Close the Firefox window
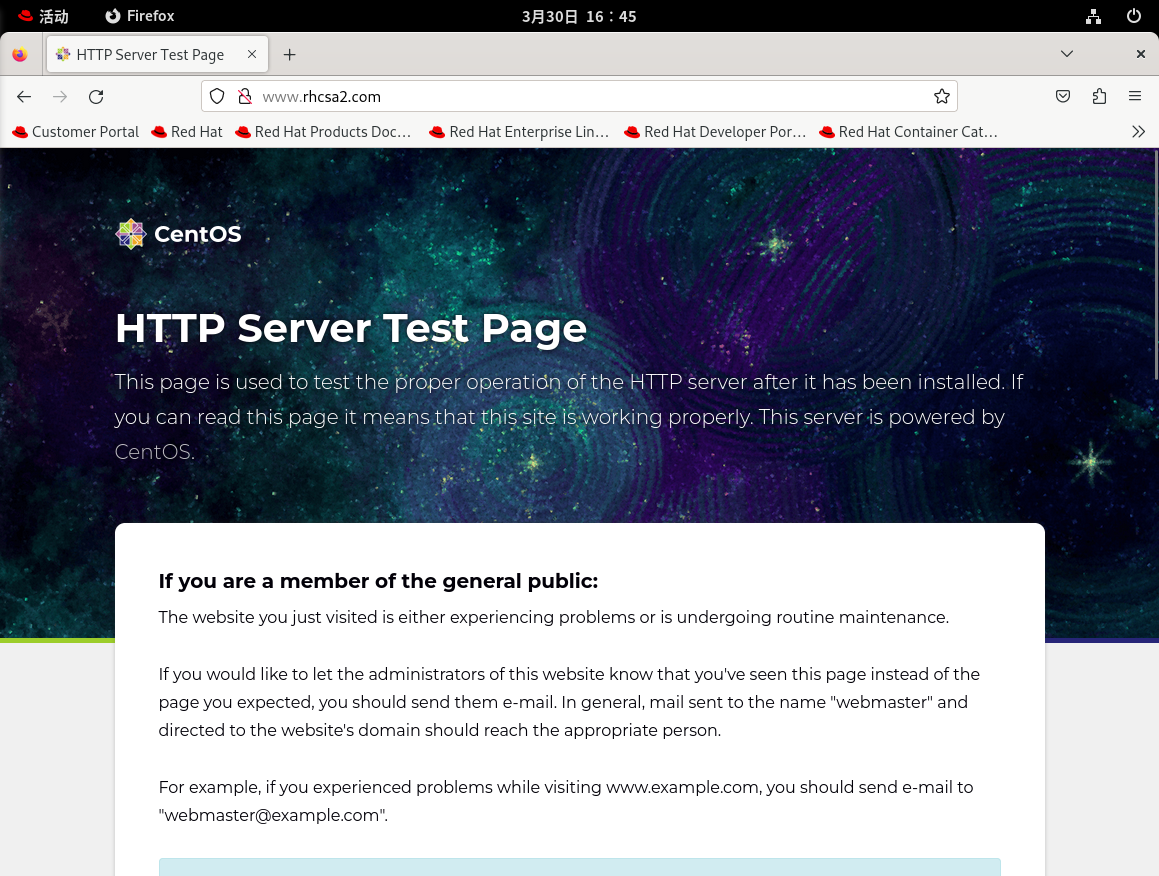Screen dimensions: 1159x876 [x=1141, y=54]
